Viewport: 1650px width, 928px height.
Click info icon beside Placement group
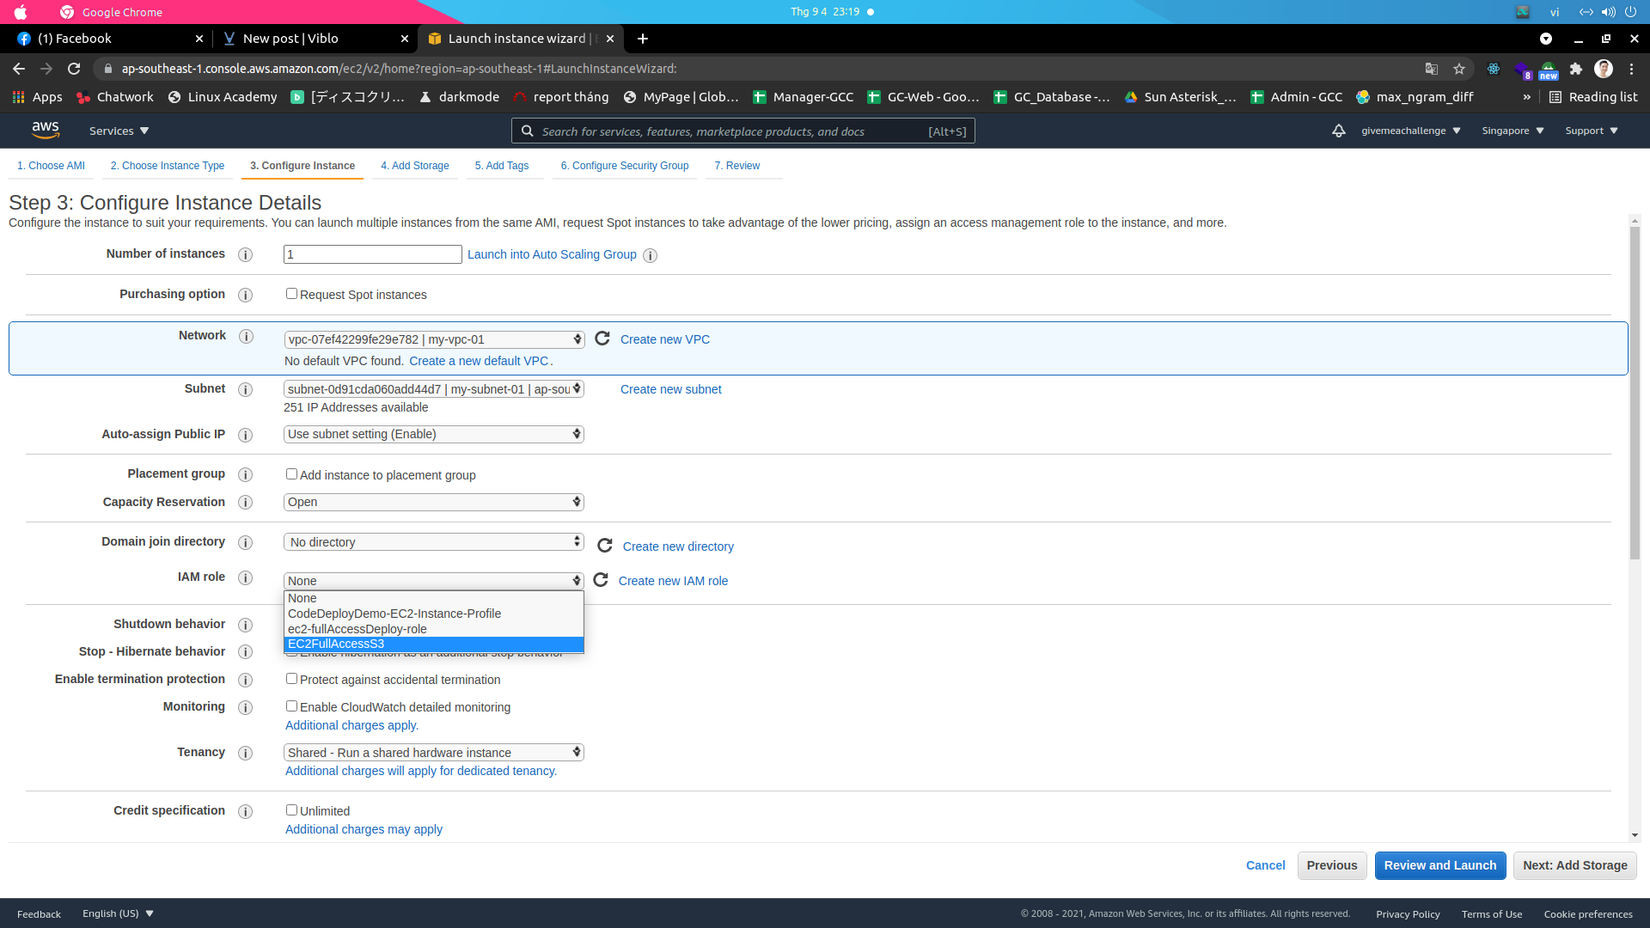[245, 474]
